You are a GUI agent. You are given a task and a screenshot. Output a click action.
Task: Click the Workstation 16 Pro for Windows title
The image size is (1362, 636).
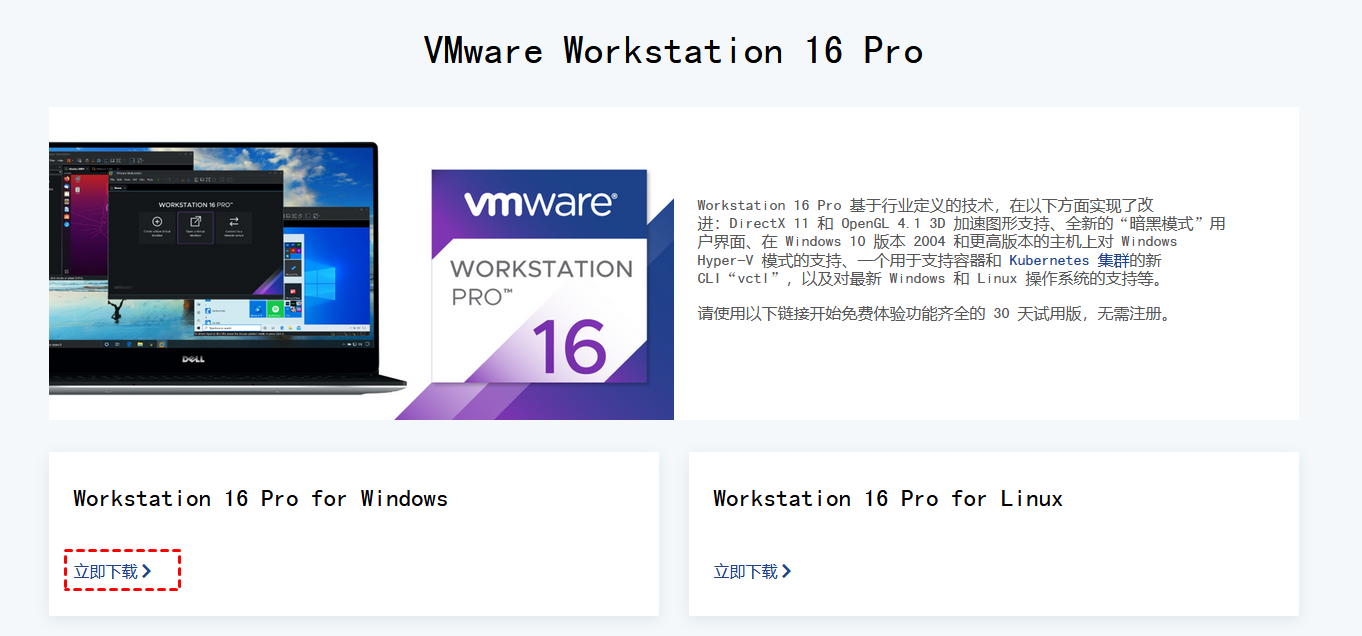pyautogui.click(x=261, y=498)
